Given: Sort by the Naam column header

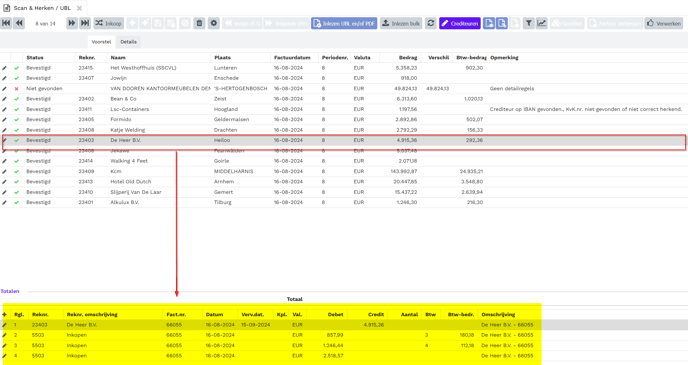Looking at the screenshot, I should (x=118, y=57).
